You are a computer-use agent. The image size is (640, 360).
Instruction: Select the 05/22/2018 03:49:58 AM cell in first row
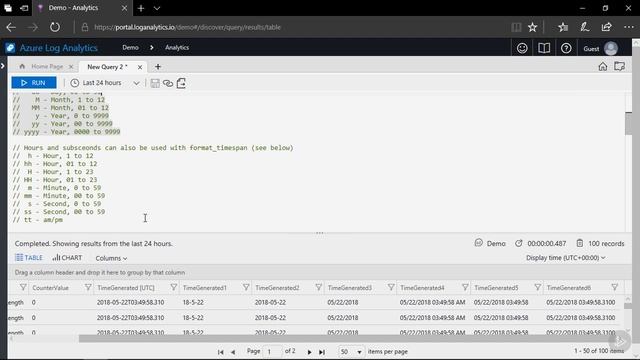pyautogui.click(x=432, y=302)
